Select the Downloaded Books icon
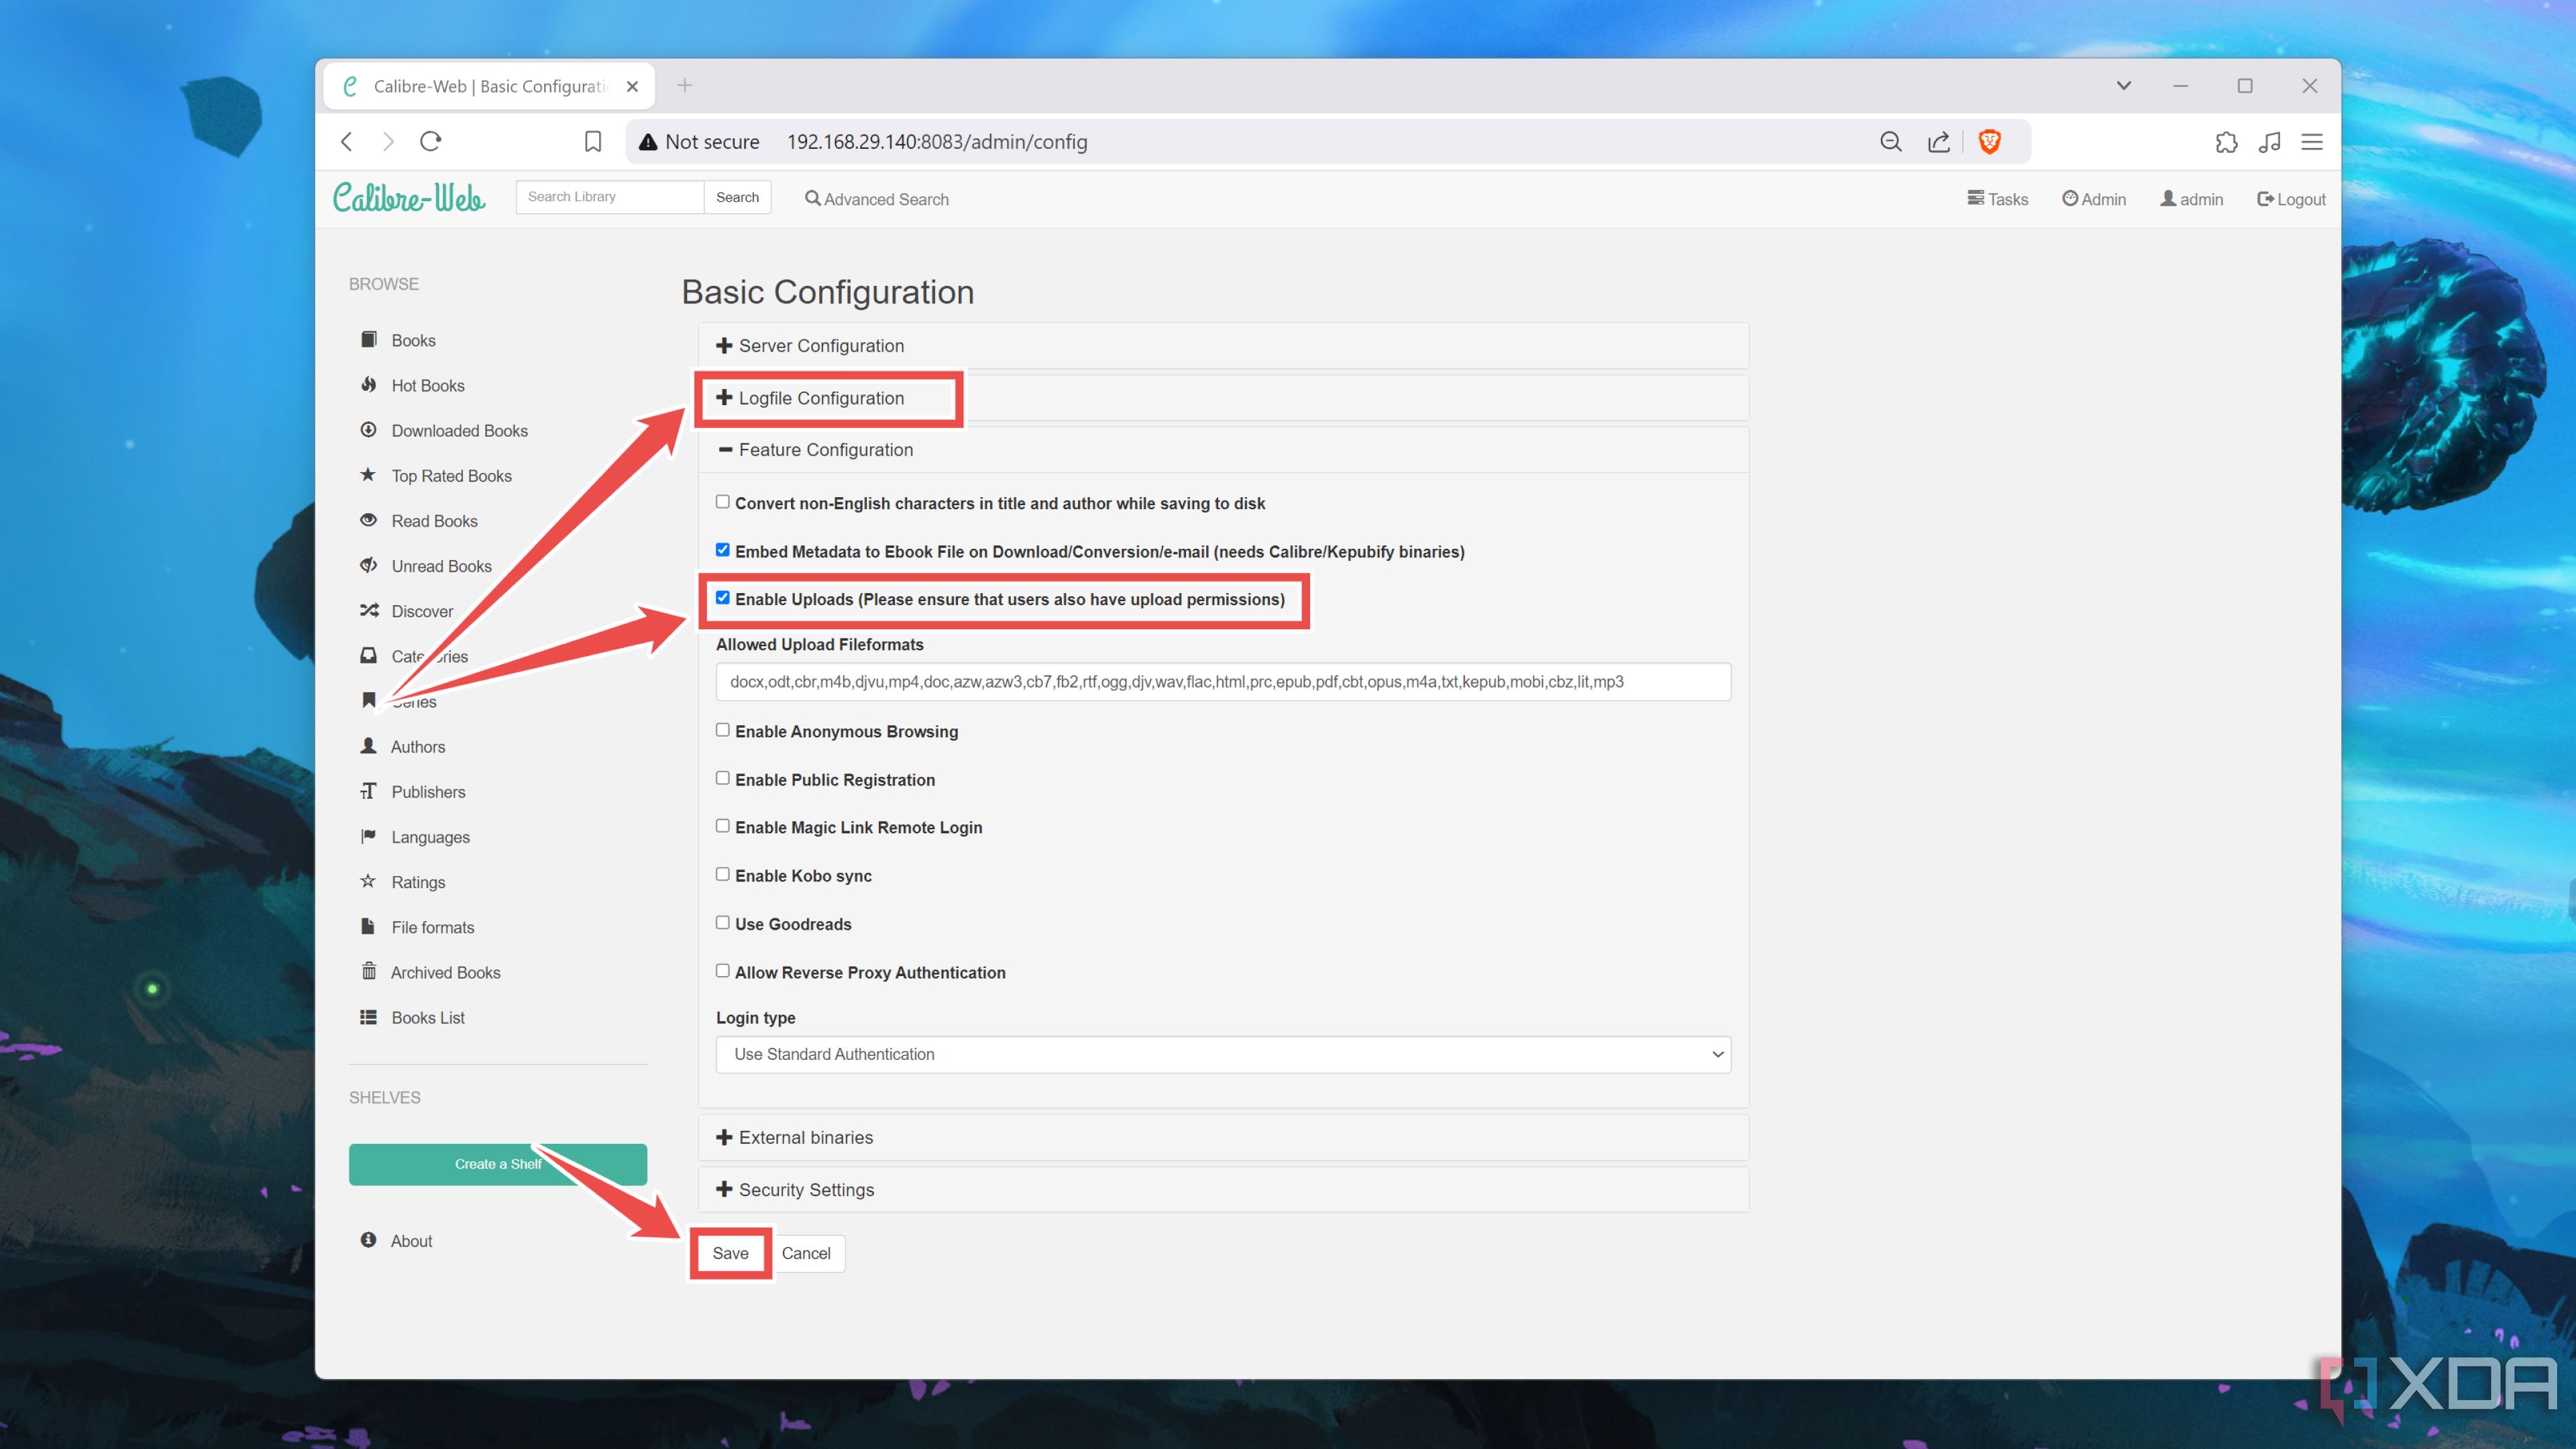2576x1449 pixels. 369,429
